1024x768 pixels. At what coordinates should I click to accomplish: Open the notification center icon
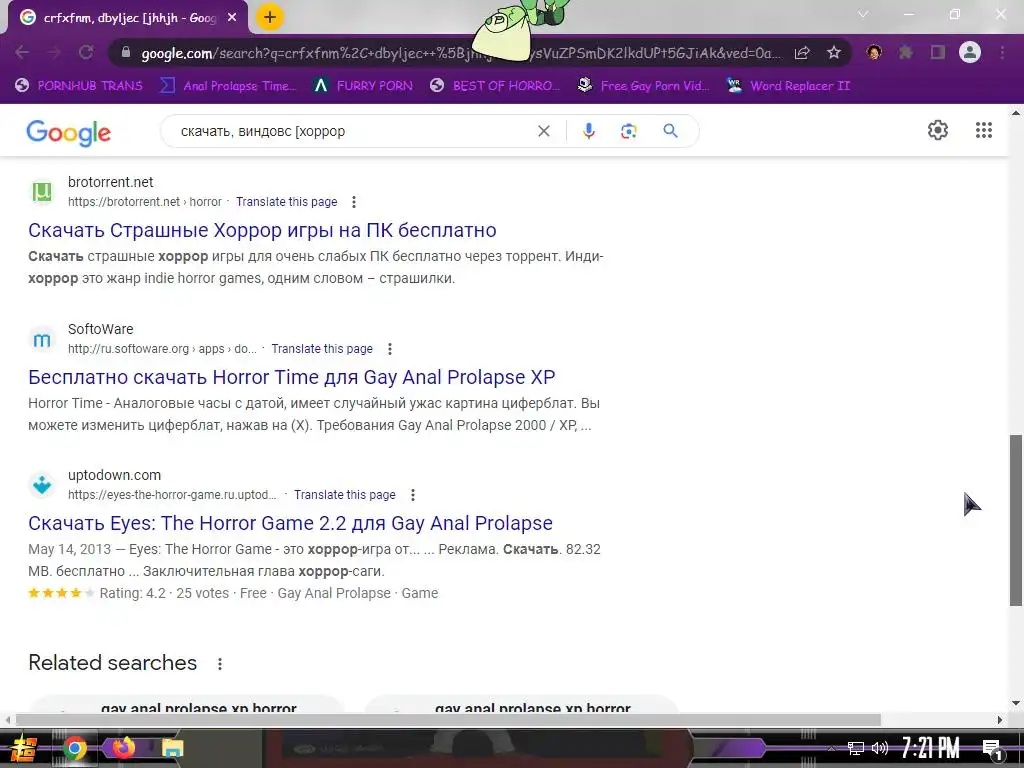tap(993, 749)
